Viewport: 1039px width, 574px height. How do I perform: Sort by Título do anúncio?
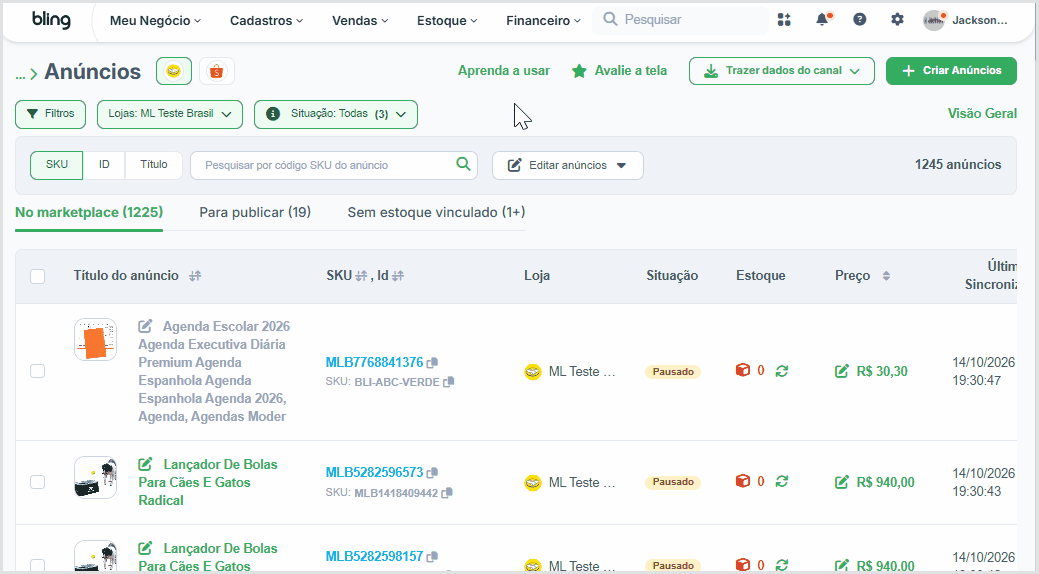(x=195, y=276)
